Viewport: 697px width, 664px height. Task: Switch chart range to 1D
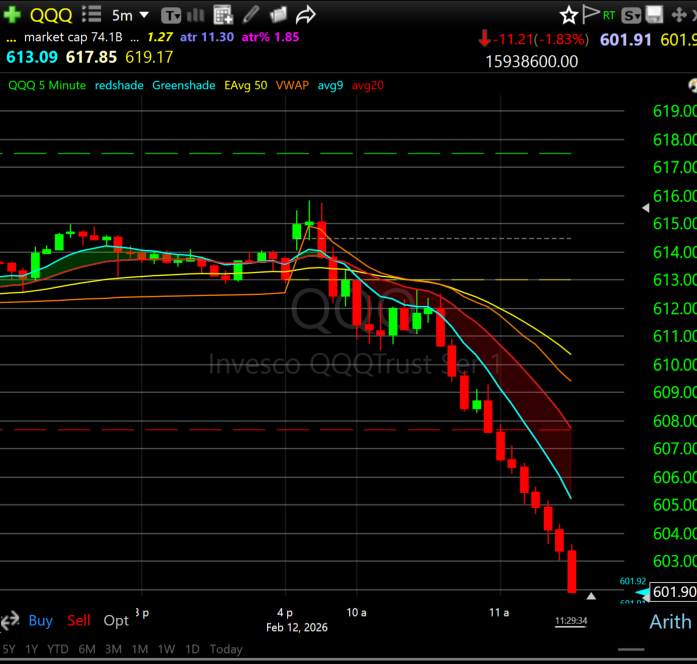click(x=192, y=649)
